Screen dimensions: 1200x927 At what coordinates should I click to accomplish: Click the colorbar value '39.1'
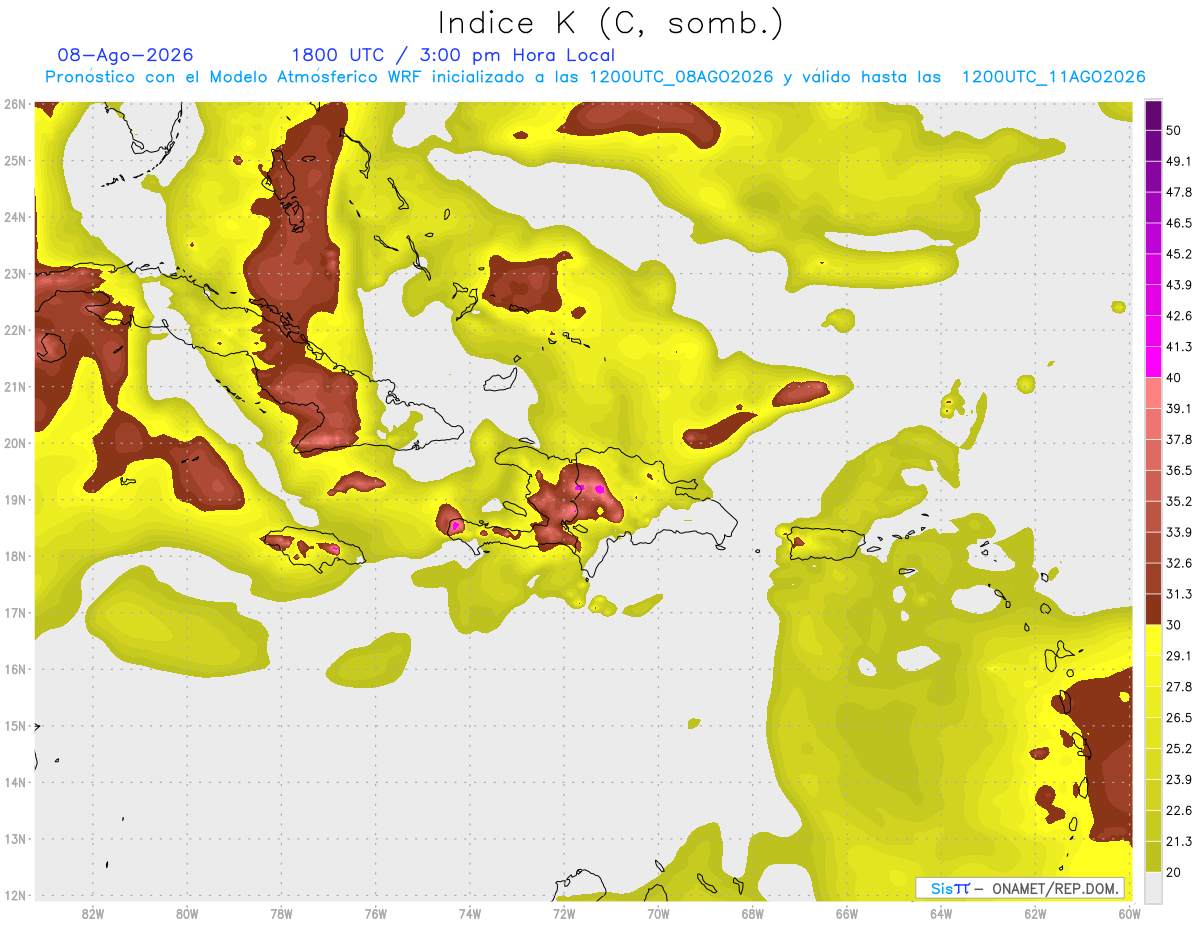[1178, 408]
